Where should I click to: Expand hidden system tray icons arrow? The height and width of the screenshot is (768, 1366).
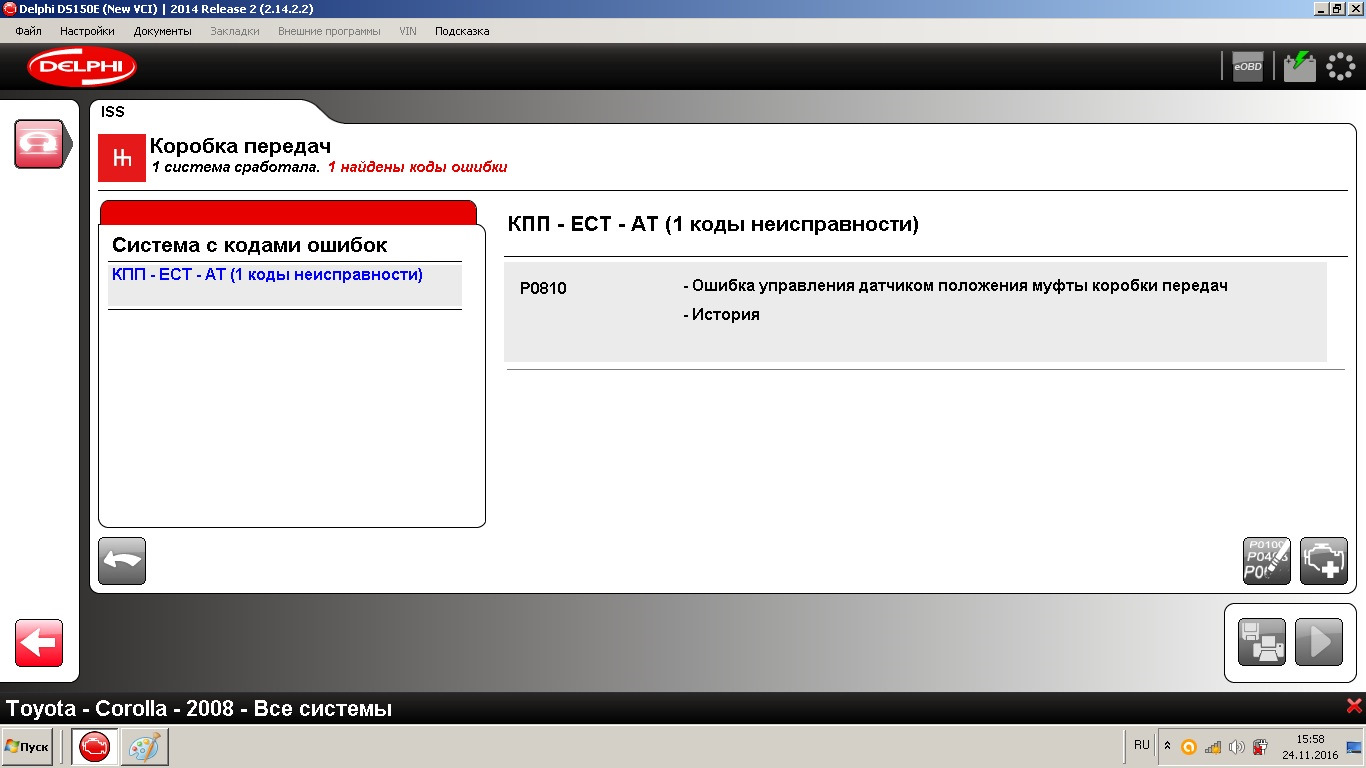(1167, 746)
